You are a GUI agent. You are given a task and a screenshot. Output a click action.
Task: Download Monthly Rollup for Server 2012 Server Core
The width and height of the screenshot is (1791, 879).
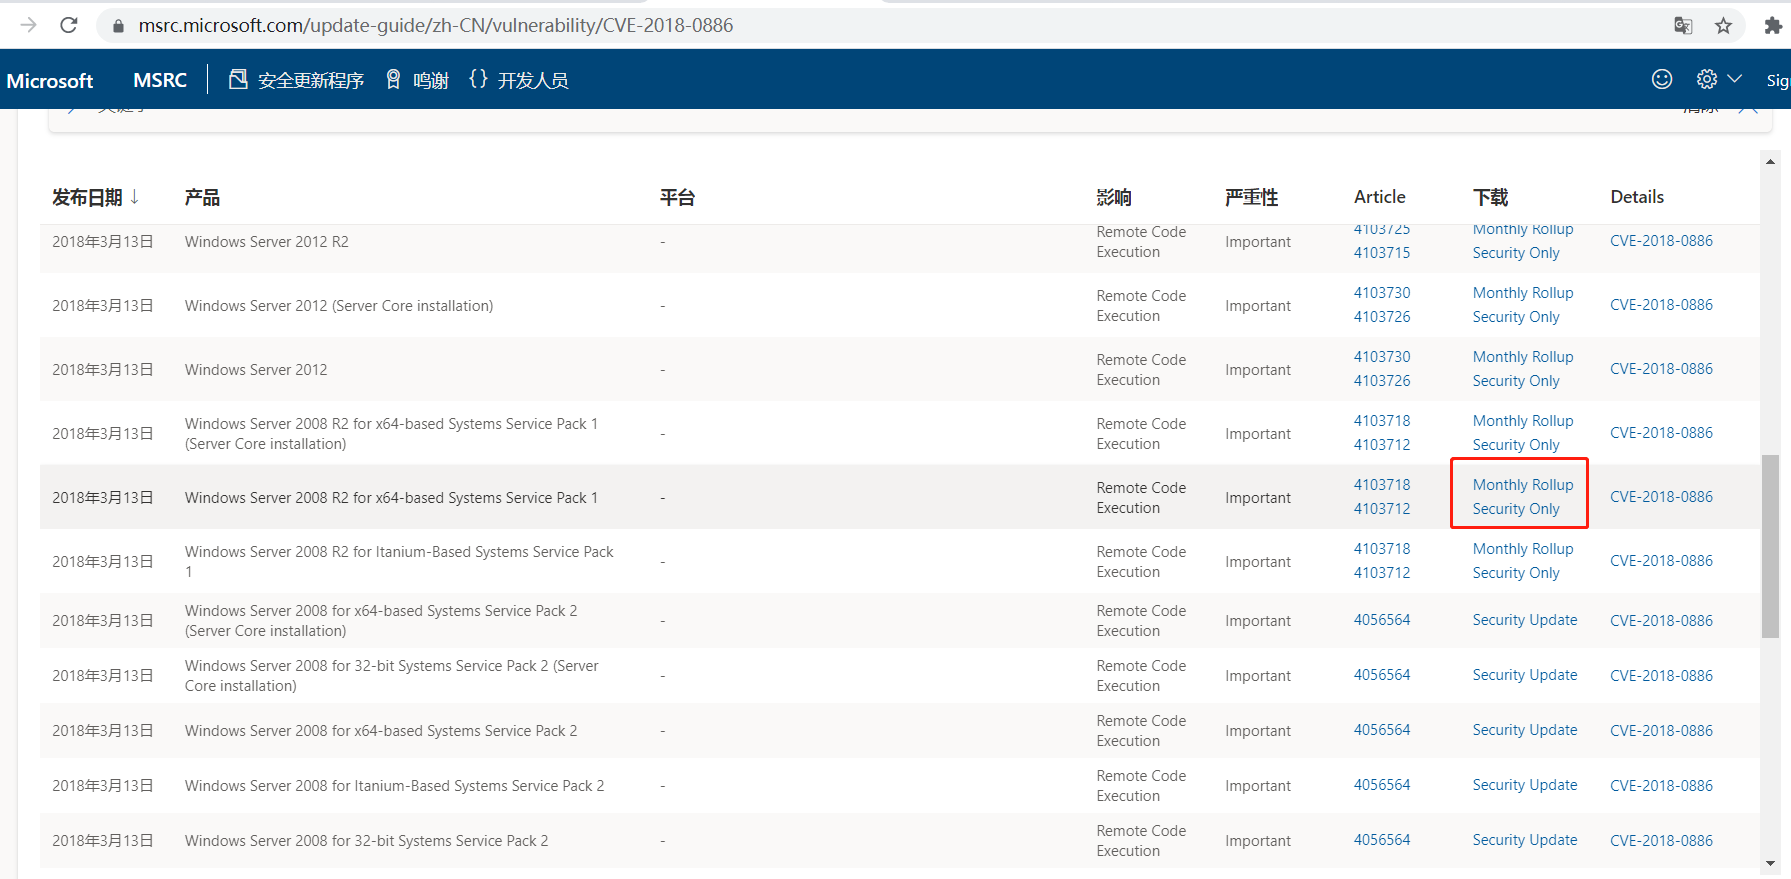pyautogui.click(x=1523, y=293)
